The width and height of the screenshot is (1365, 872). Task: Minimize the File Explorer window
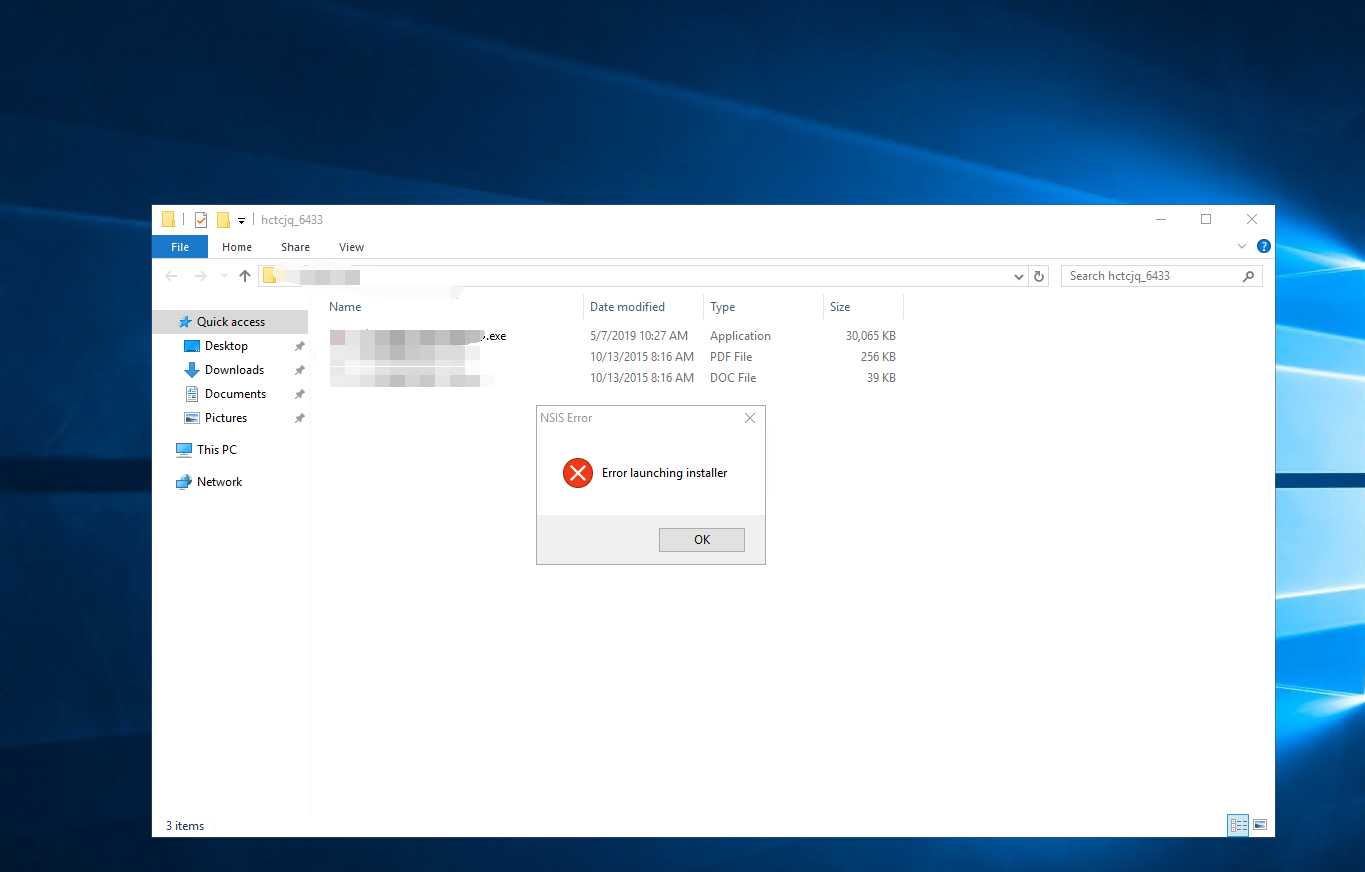pos(1161,219)
